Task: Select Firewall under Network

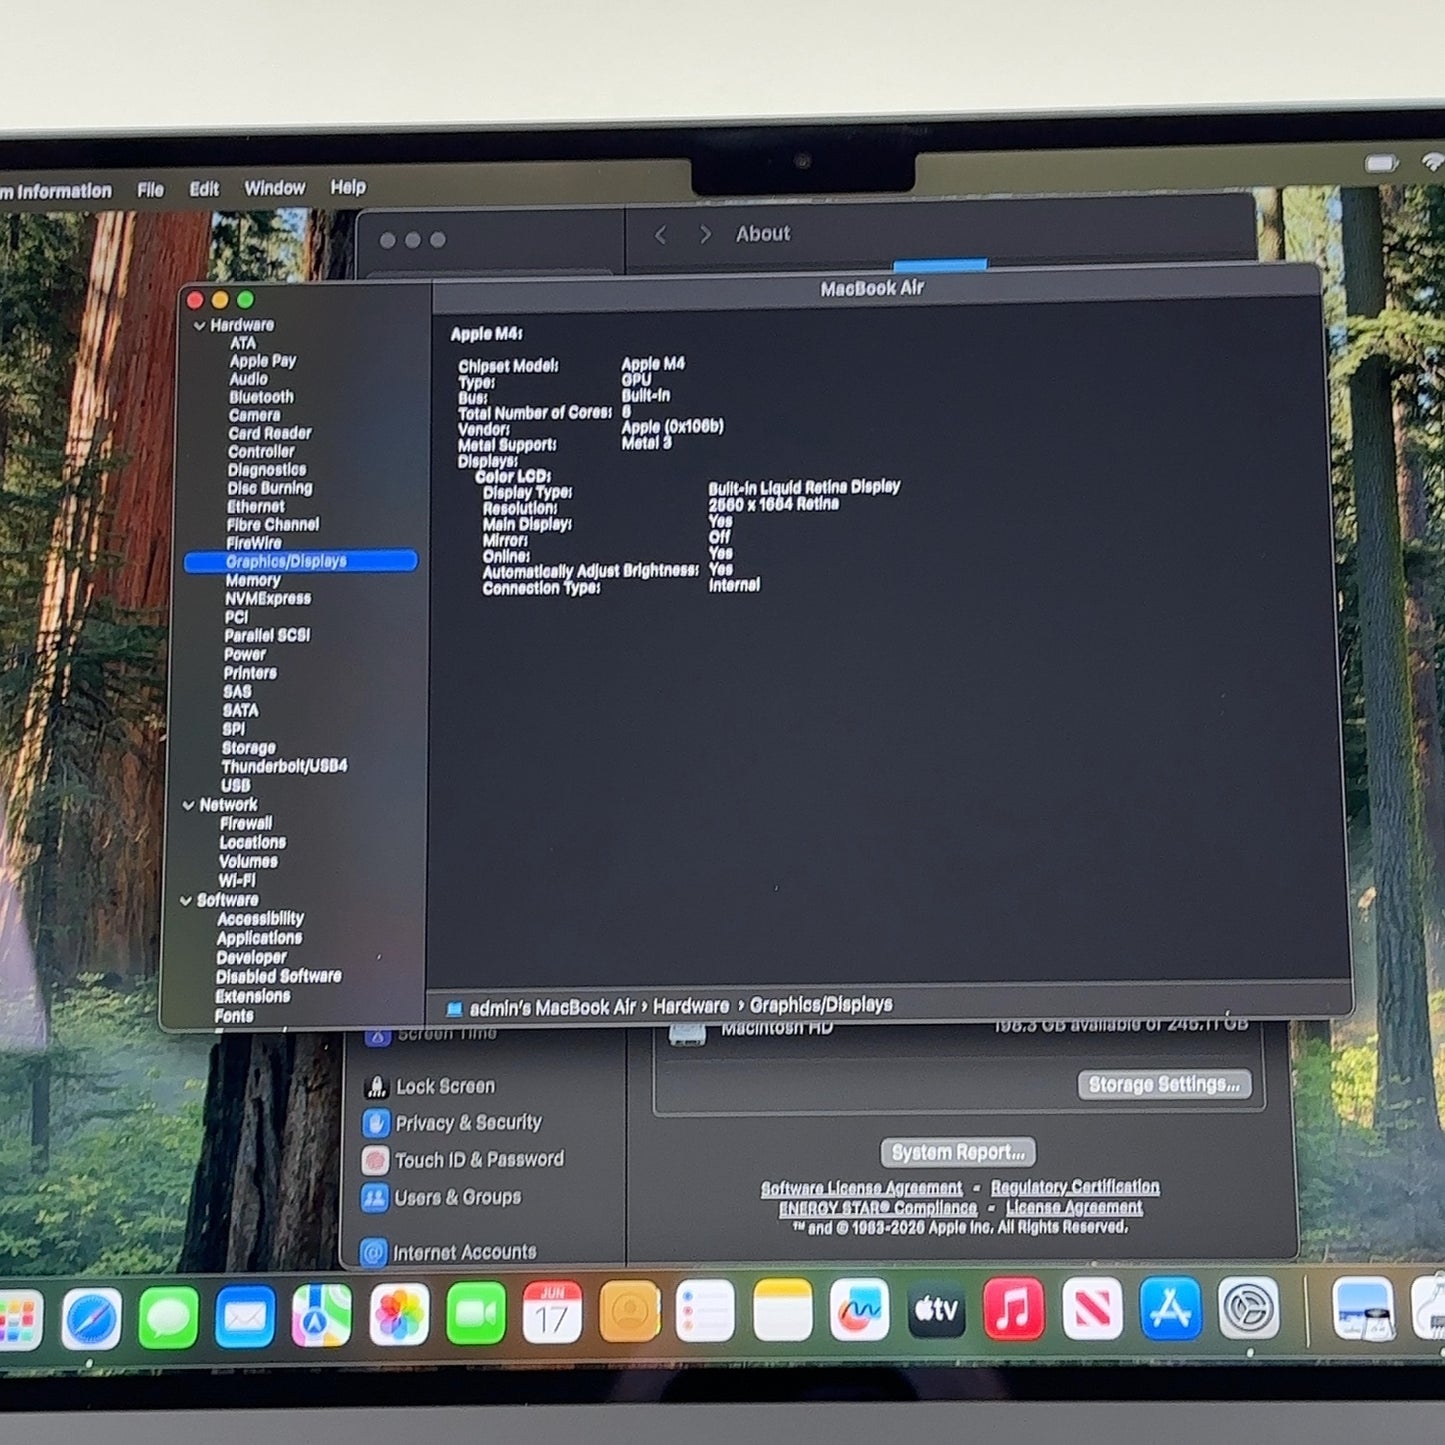Action: 246,824
